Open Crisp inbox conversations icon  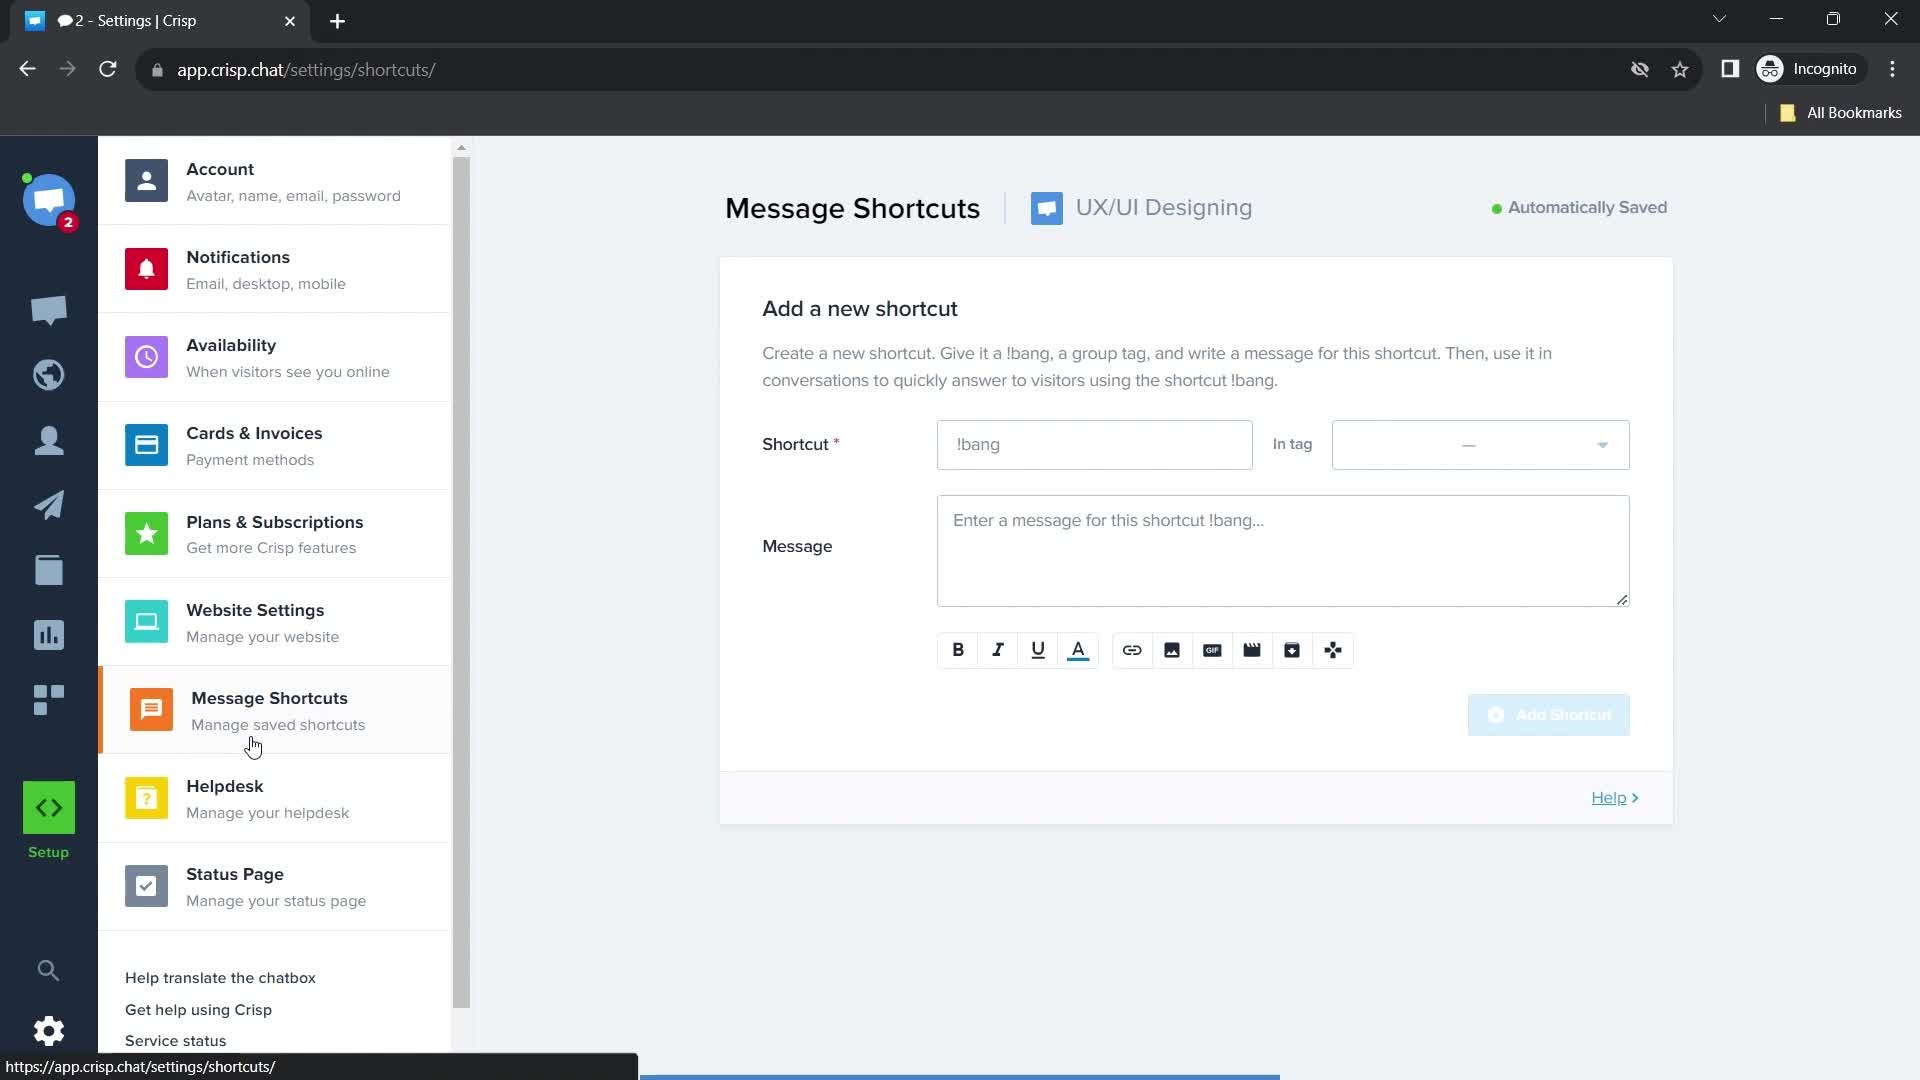click(x=48, y=311)
